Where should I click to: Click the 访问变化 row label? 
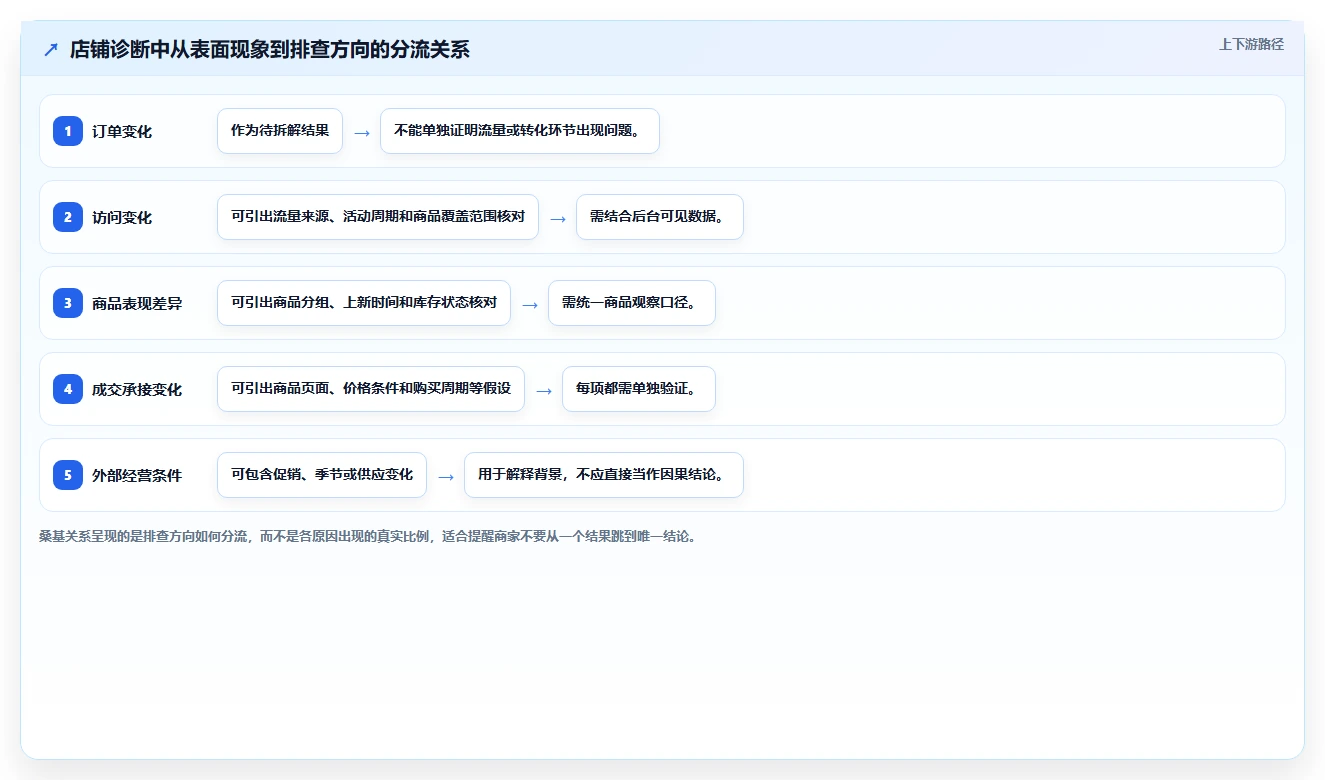[122, 217]
